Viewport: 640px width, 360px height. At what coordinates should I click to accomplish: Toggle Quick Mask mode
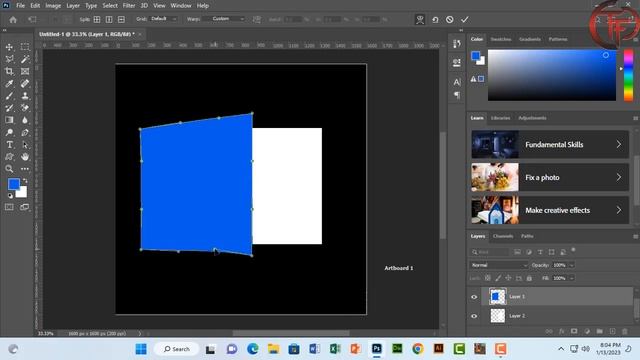tap(9, 207)
